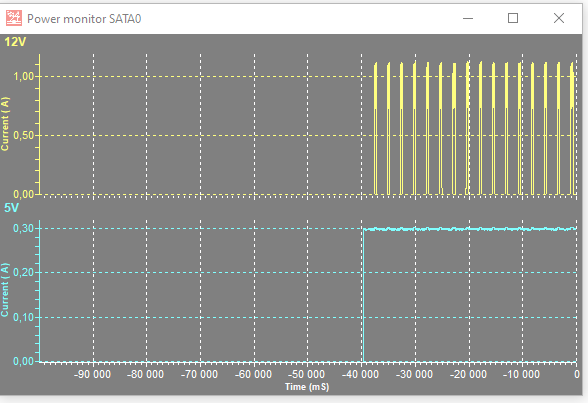Click the -90 000 time axis label
This screenshot has width=588, height=403.
[x=92, y=374]
